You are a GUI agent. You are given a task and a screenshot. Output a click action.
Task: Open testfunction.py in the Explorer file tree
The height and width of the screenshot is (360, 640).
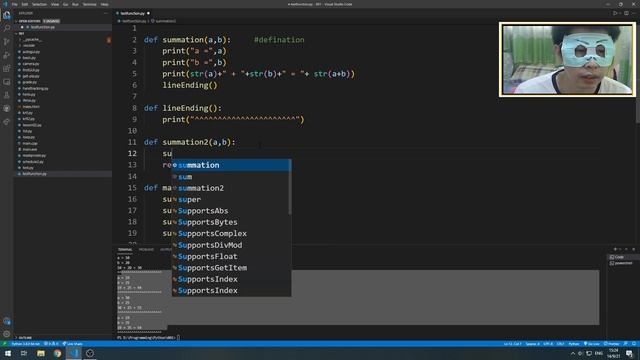[x=34, y=174]
